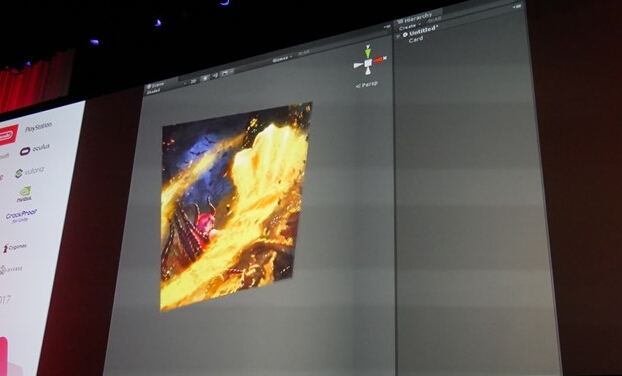622x376 pixels.
Task: Open the Shaded draw mode dropdown
Action: (154, 92)
